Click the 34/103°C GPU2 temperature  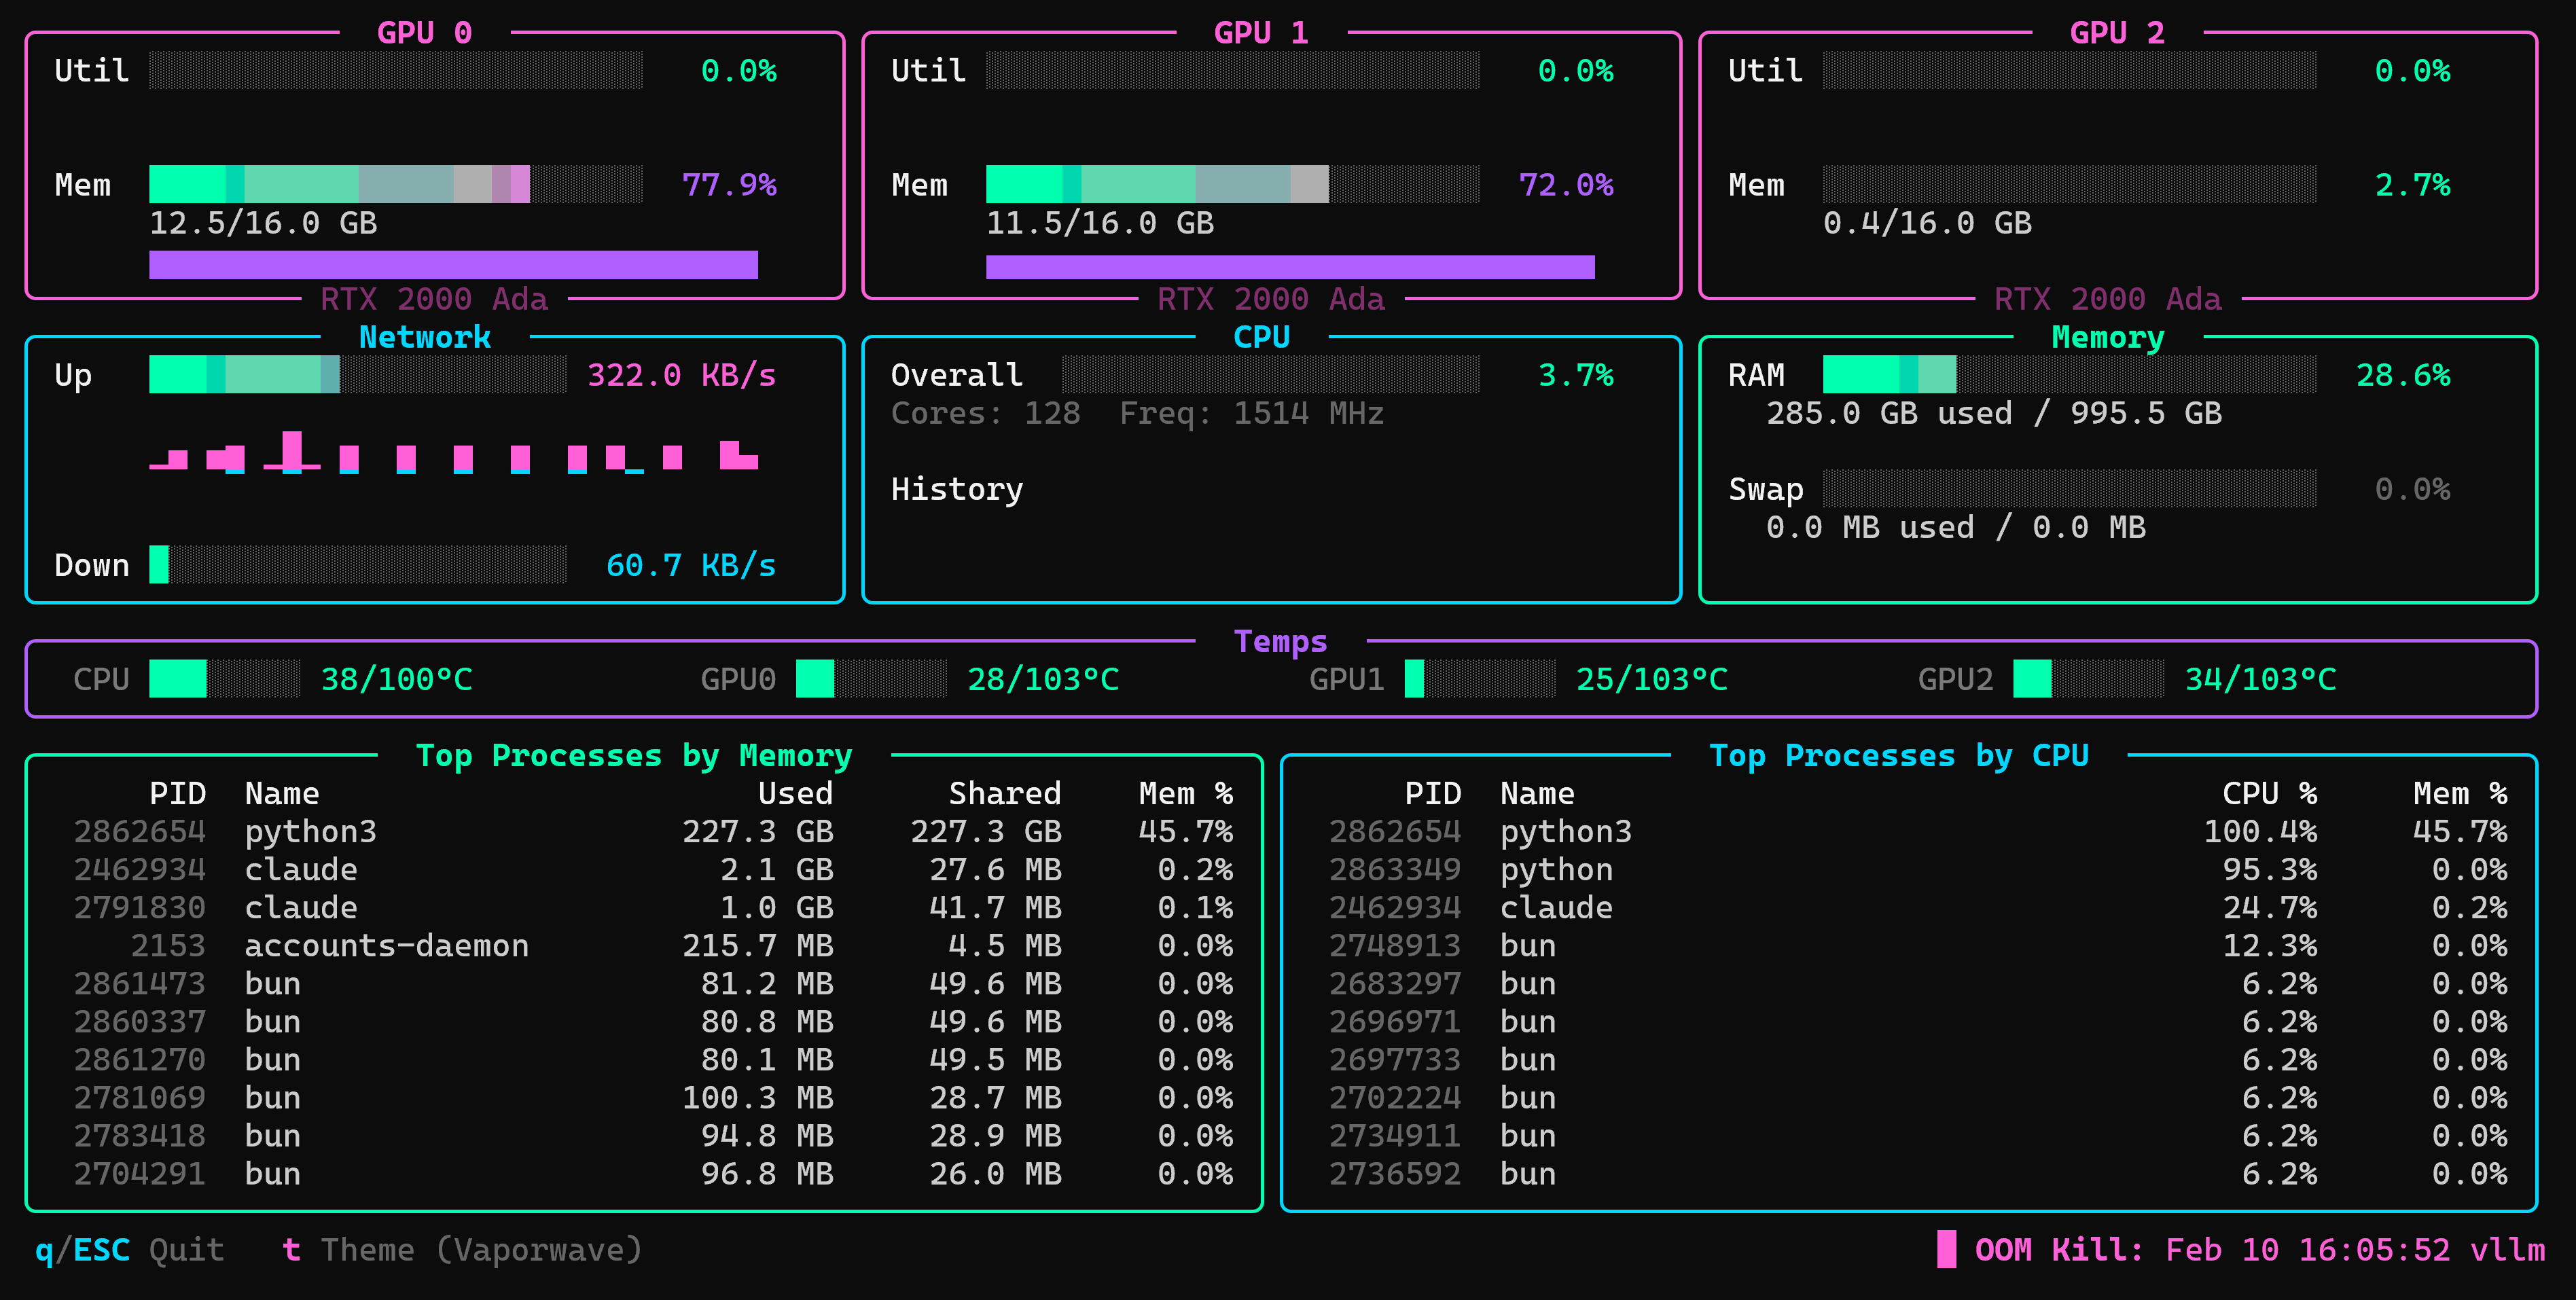pos(2260,679)
